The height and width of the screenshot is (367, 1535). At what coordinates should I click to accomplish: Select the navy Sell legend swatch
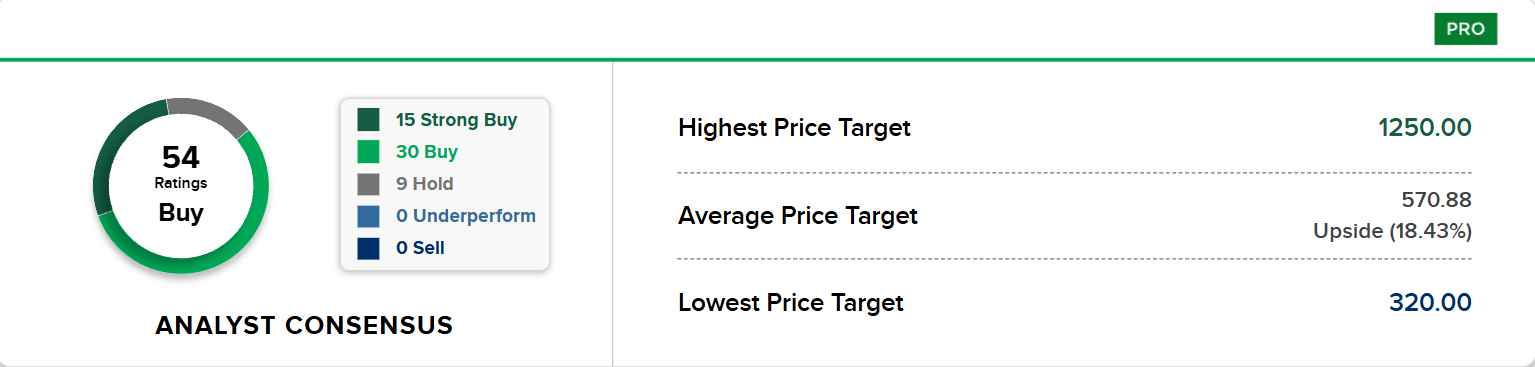click(368, 248)
